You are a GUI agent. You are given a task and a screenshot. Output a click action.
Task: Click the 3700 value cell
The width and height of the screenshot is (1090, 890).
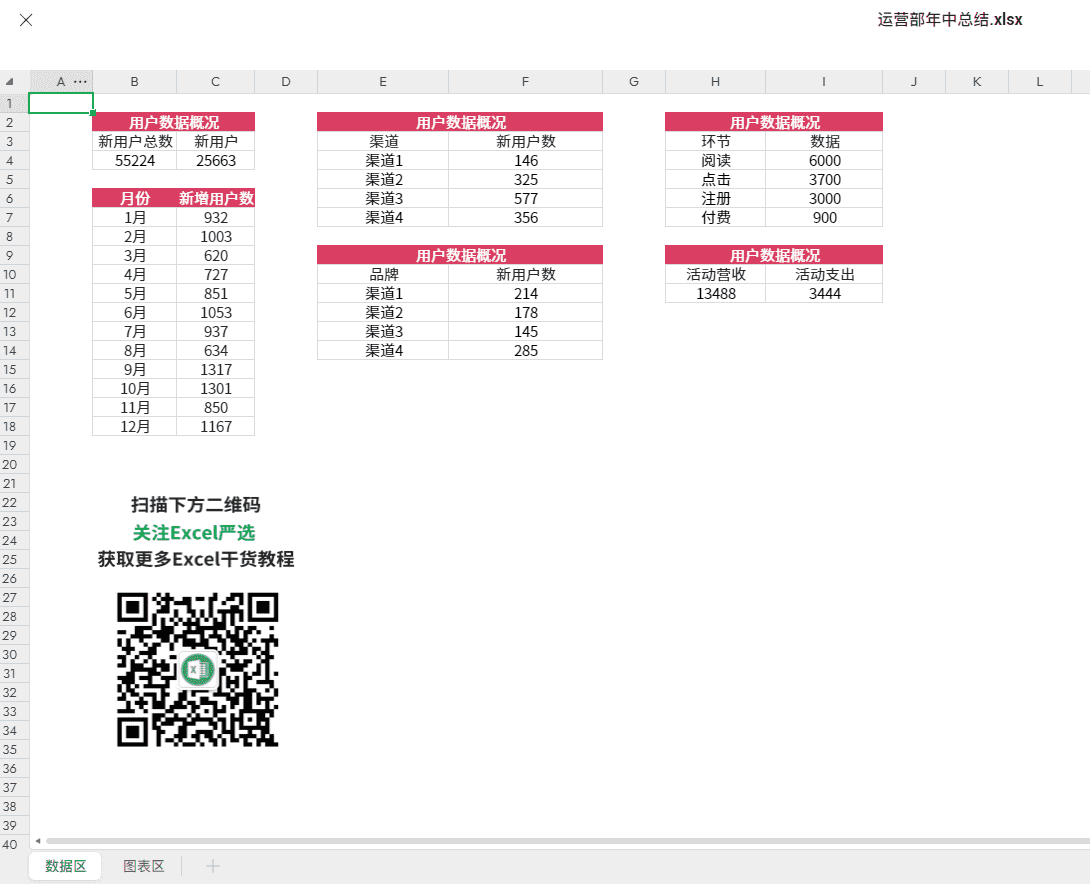pyautogui.click(x=824, y=179)
